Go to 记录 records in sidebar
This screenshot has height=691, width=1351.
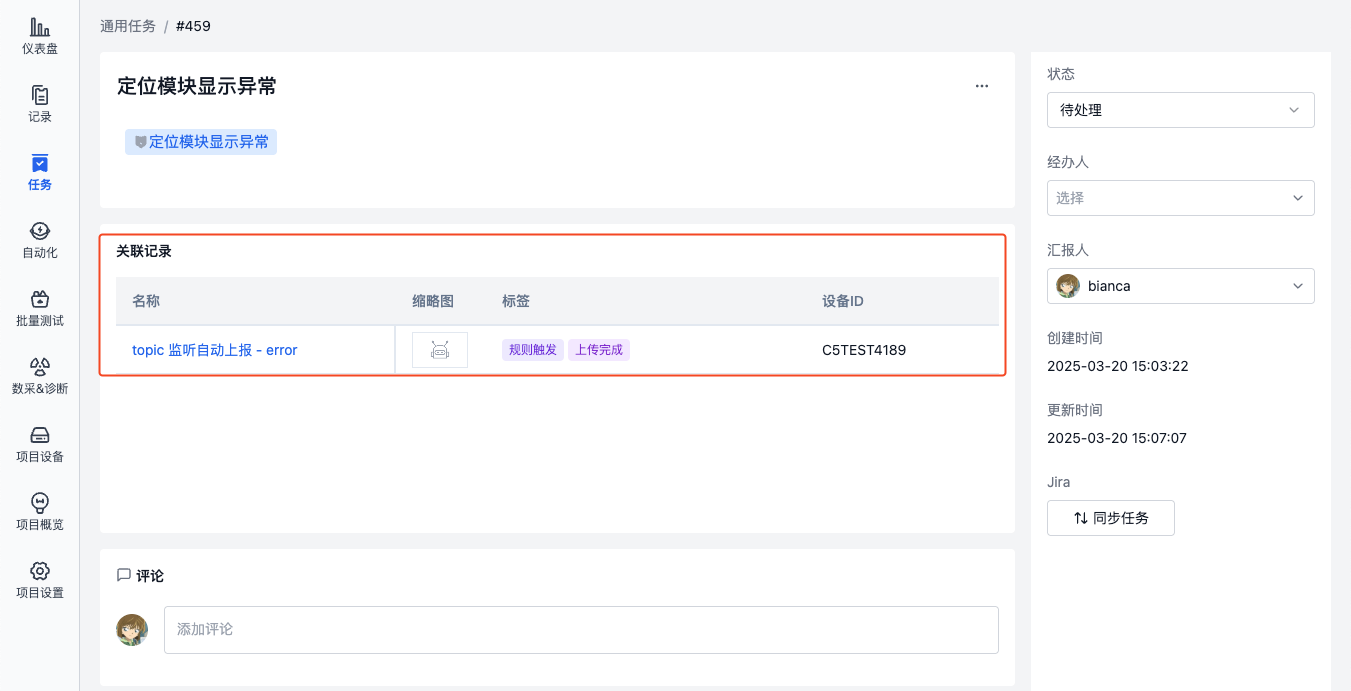coord(40,104)
